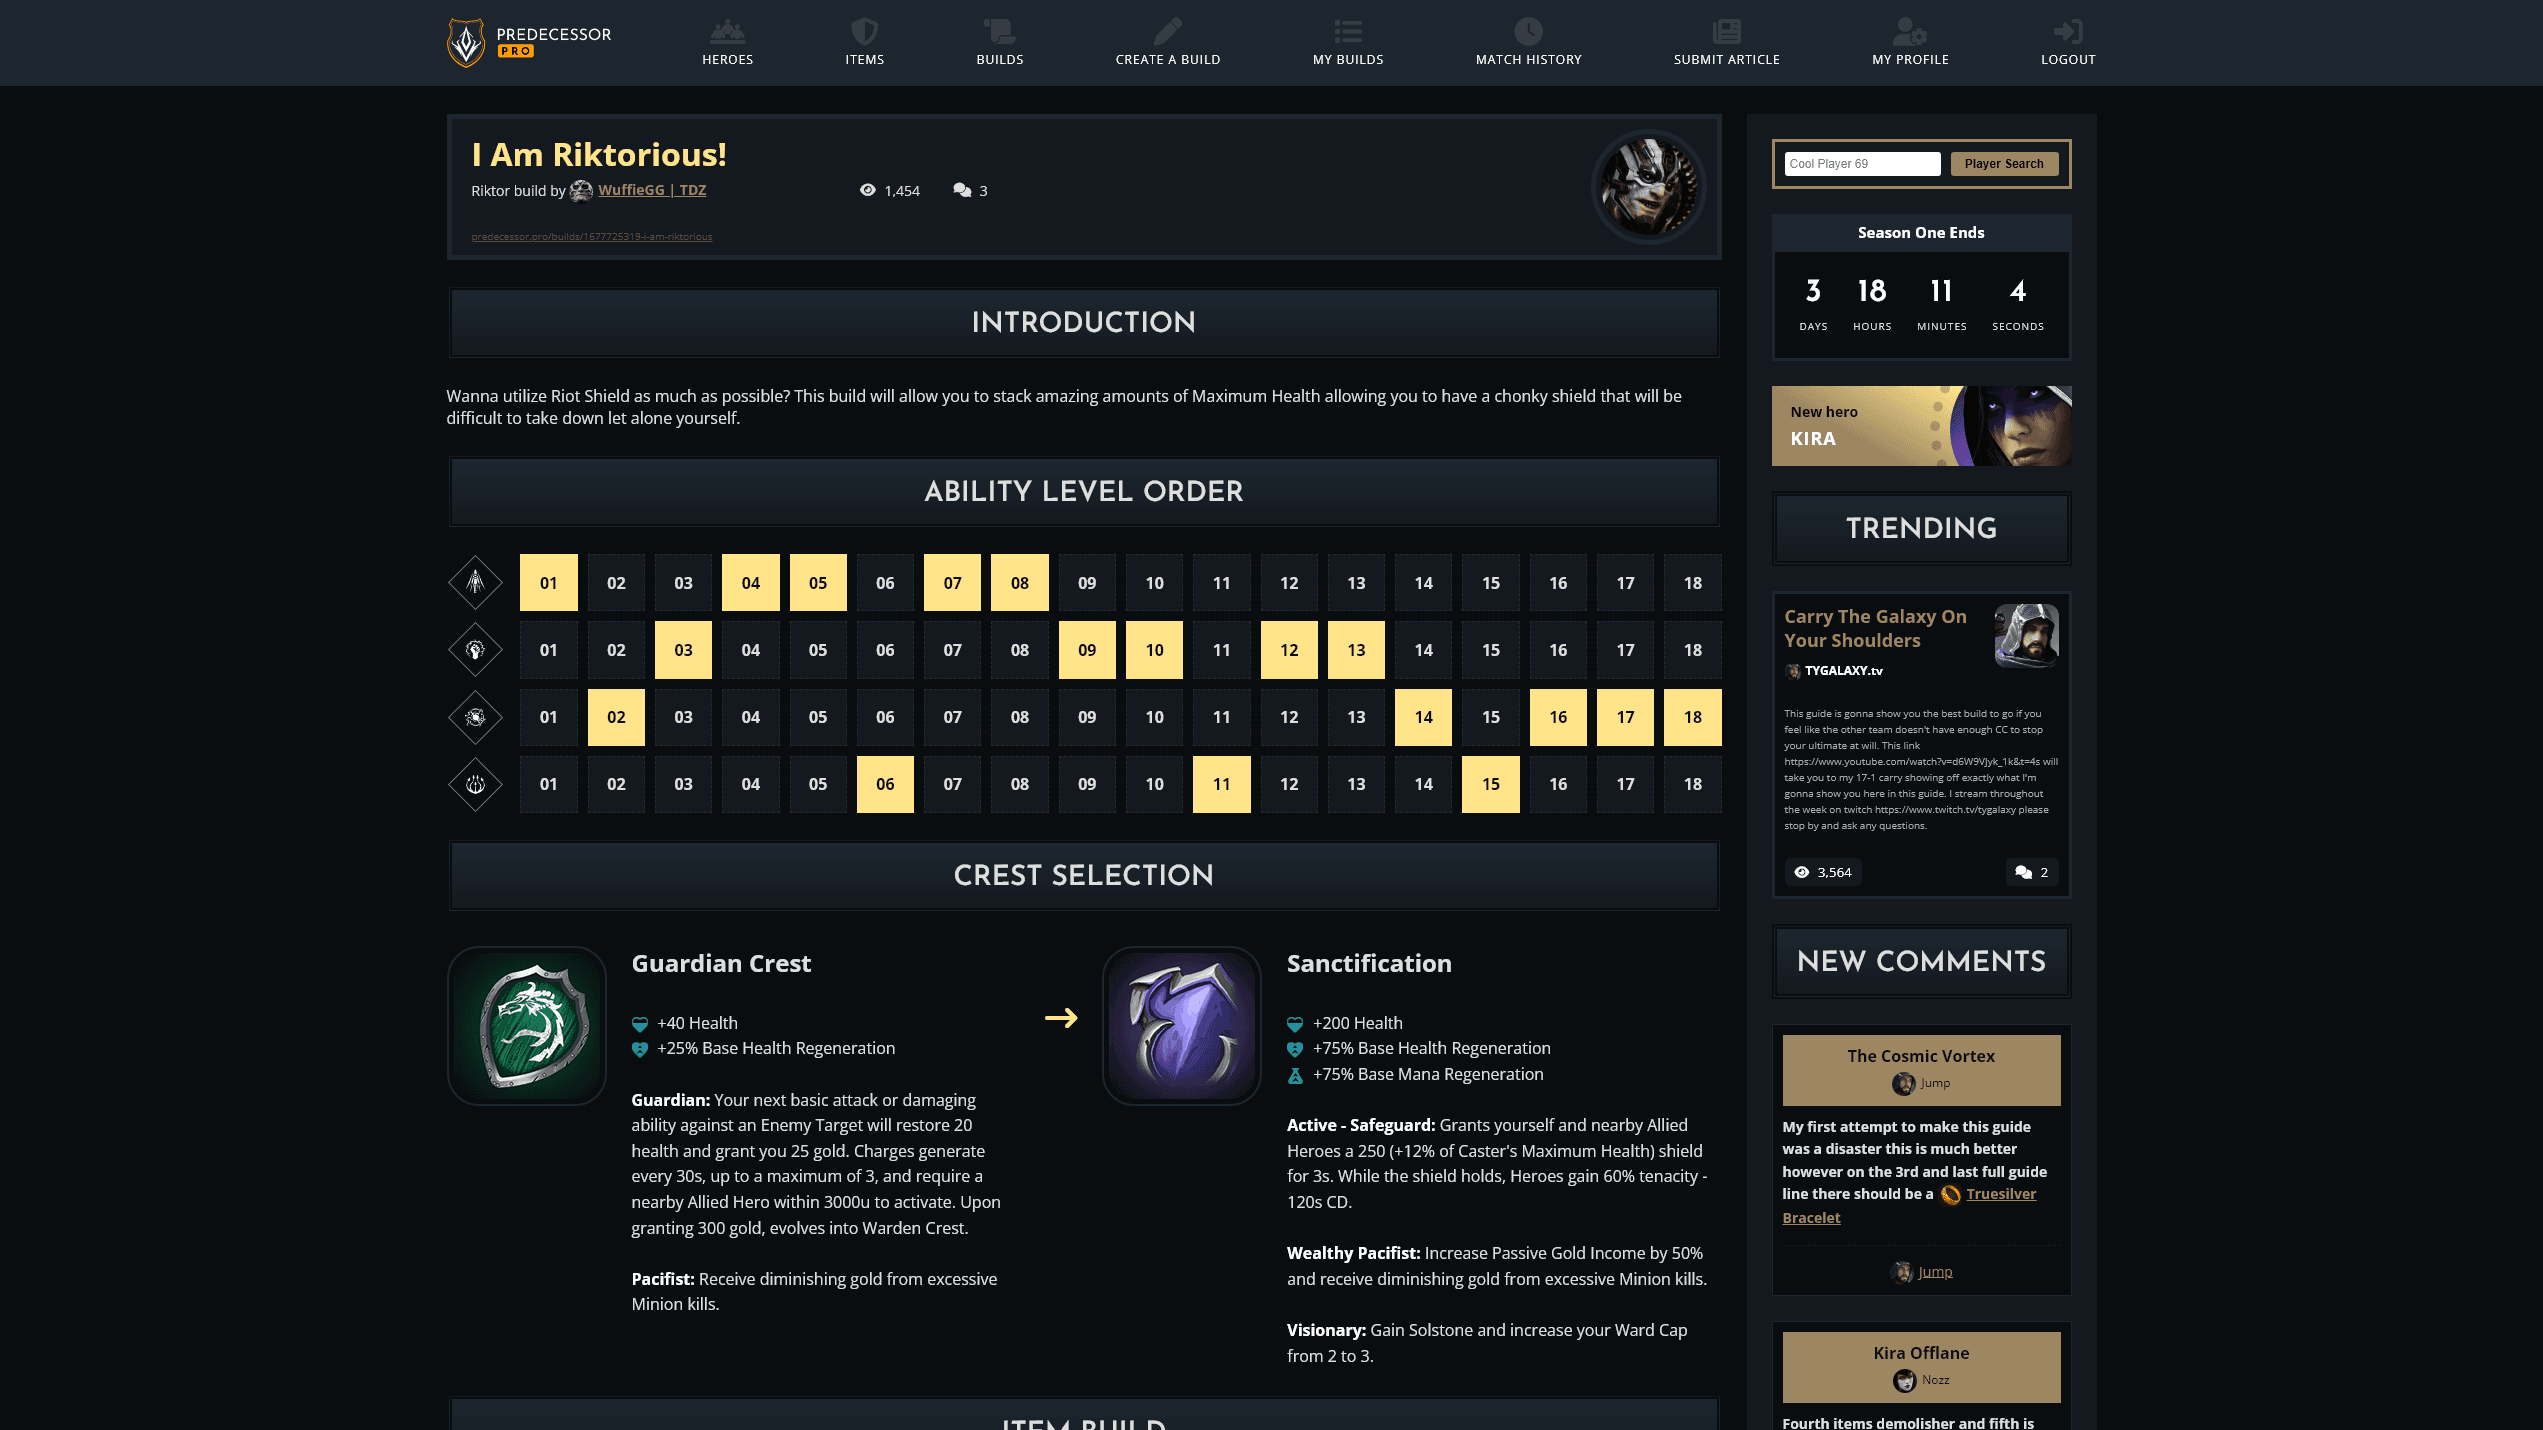Open the Create a Build pencil icon
The image size is (2543, 1430).
pyautogui.click(x=1167, y=31)
